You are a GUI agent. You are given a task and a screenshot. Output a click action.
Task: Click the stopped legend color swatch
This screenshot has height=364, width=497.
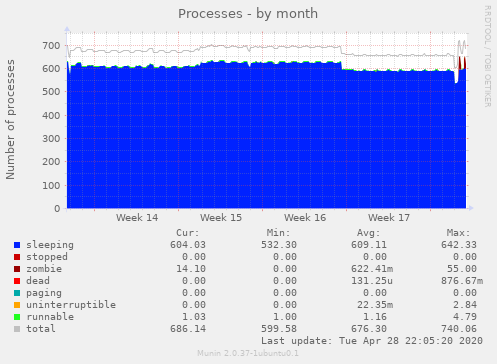pyautogui.click(x=17, y=257)
